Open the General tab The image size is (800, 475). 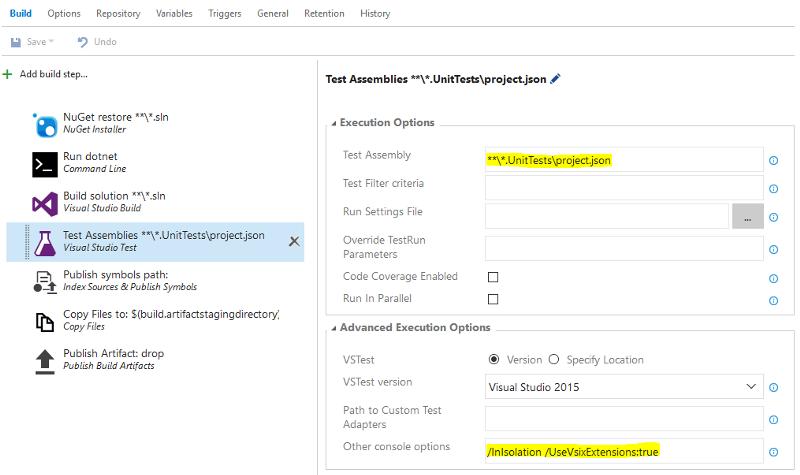coord(272,14)
